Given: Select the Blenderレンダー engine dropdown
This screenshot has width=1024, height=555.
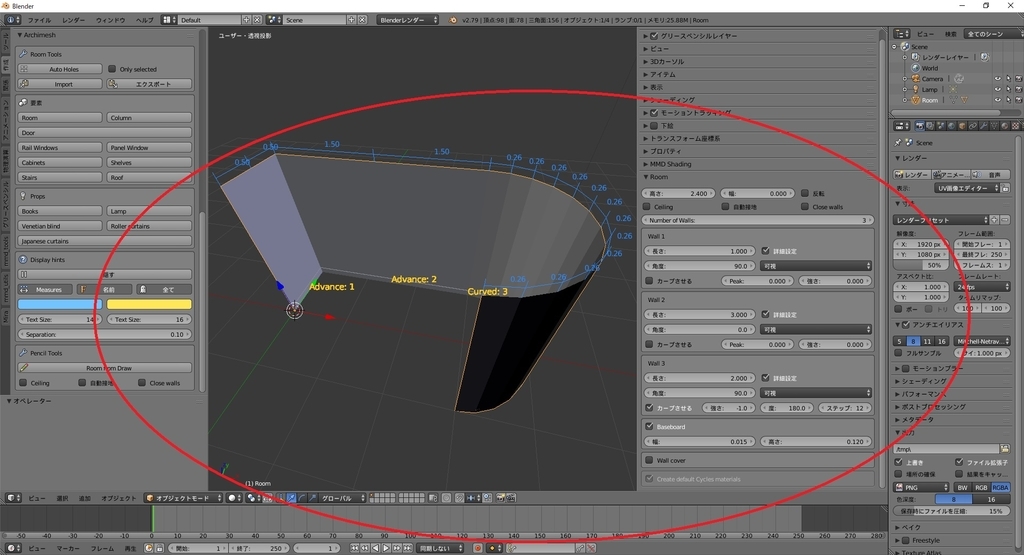Looking at the screenshot, I should (408, 20).
